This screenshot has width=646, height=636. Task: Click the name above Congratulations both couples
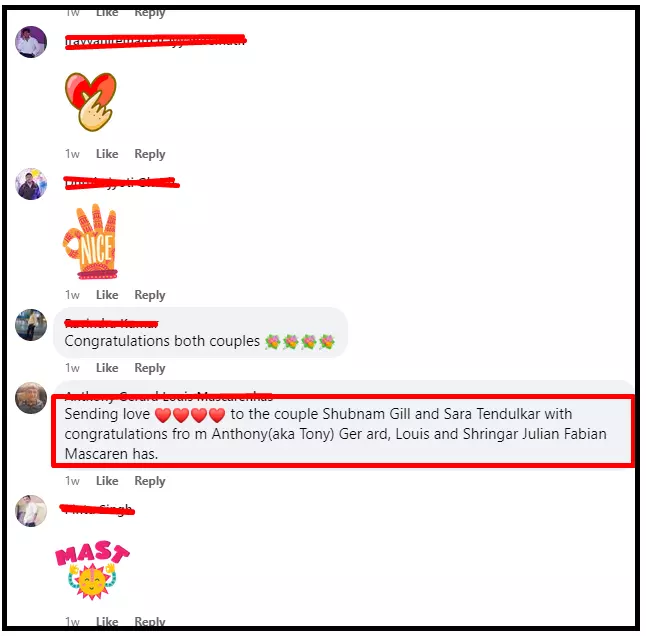(111, 323)
